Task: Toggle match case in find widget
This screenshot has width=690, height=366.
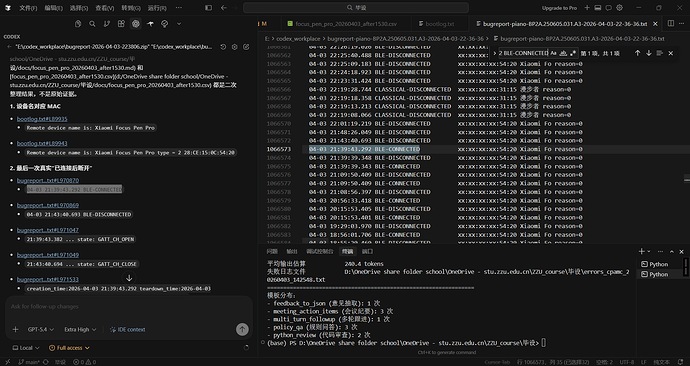Action: pyautogui.click(x=553, y=53)
